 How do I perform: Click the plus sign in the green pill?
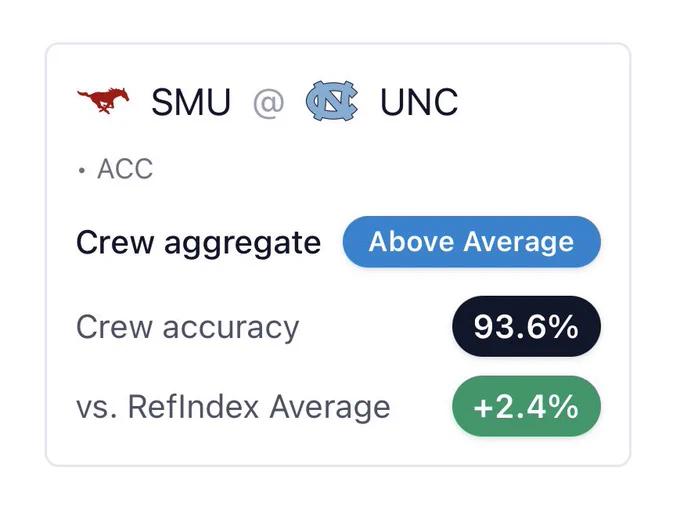482,408
